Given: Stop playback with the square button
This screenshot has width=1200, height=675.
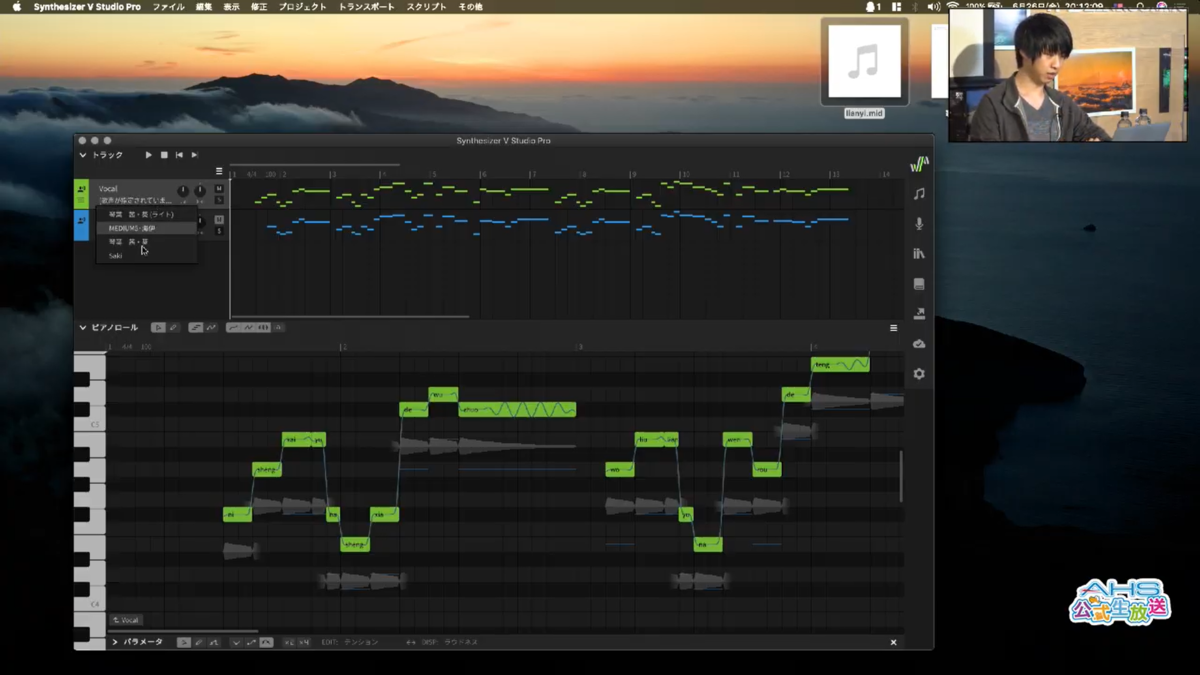Looking at the screenshot, I should (x=164, y=155).
